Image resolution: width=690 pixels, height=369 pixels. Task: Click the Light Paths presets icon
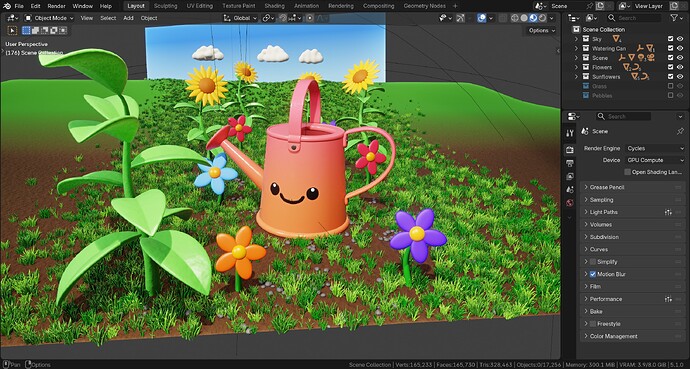pos(668,212)
